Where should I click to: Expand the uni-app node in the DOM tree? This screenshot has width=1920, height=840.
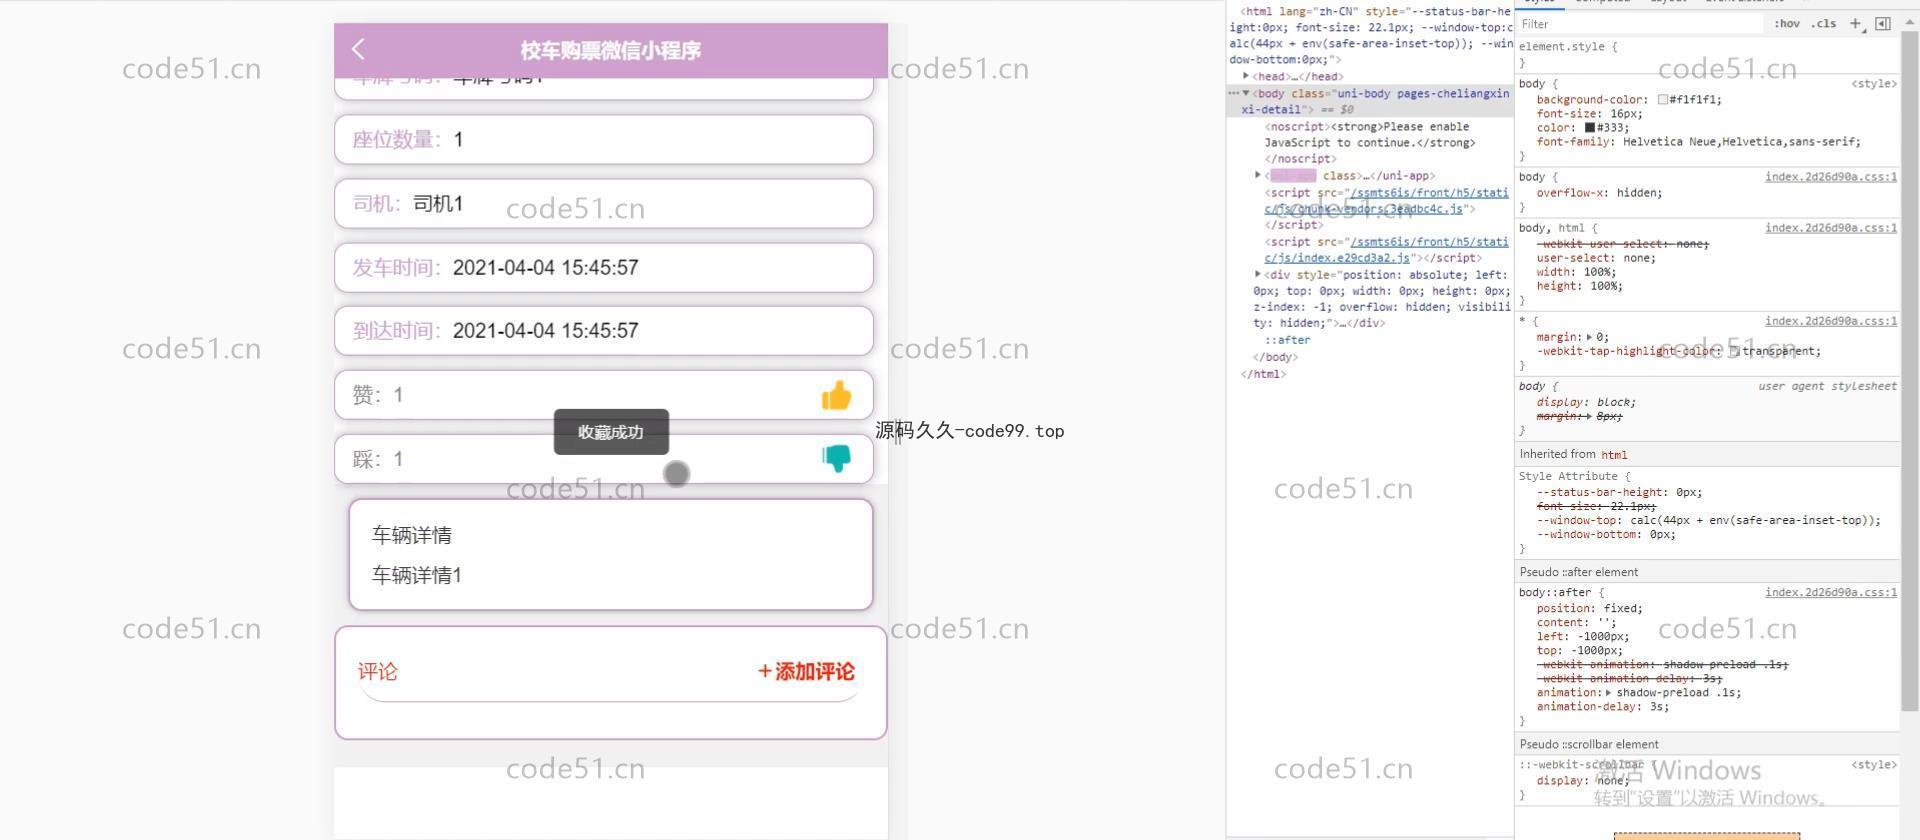[1258, 175]
